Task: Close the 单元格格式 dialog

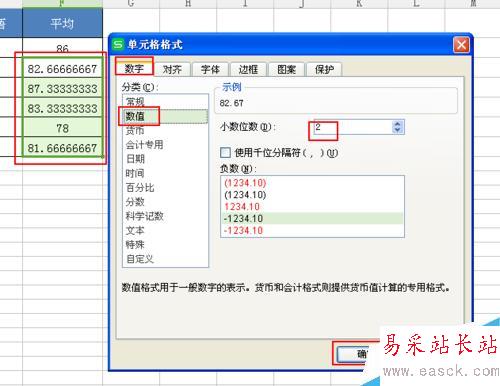Action: pos(461,44)
